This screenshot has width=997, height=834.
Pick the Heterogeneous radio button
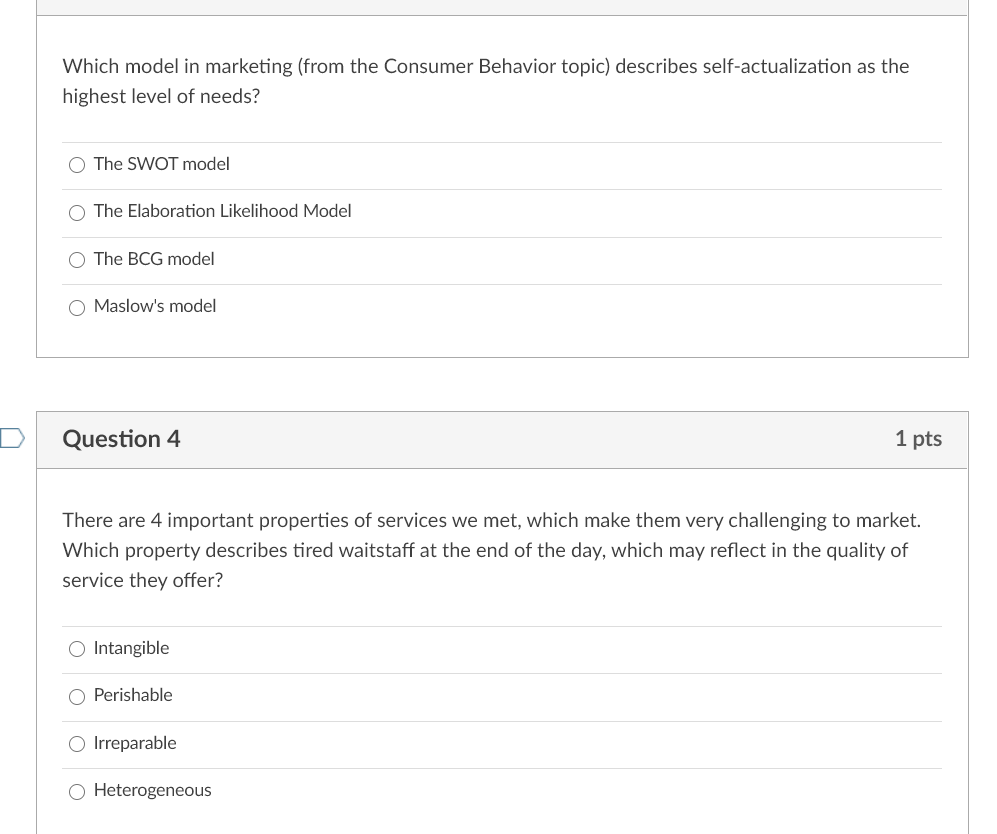pyautogui.click(x=77, y=791)
